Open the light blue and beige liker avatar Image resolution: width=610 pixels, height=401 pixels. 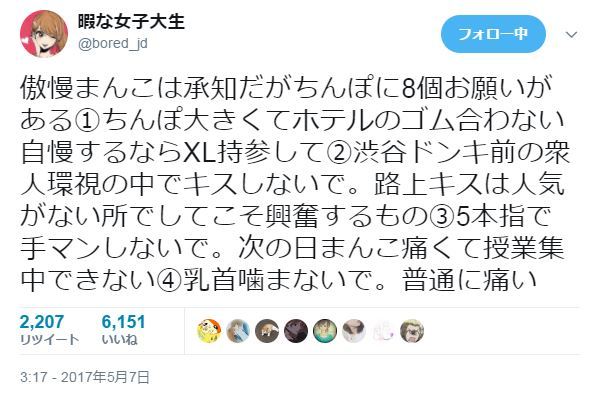point(238,331)
